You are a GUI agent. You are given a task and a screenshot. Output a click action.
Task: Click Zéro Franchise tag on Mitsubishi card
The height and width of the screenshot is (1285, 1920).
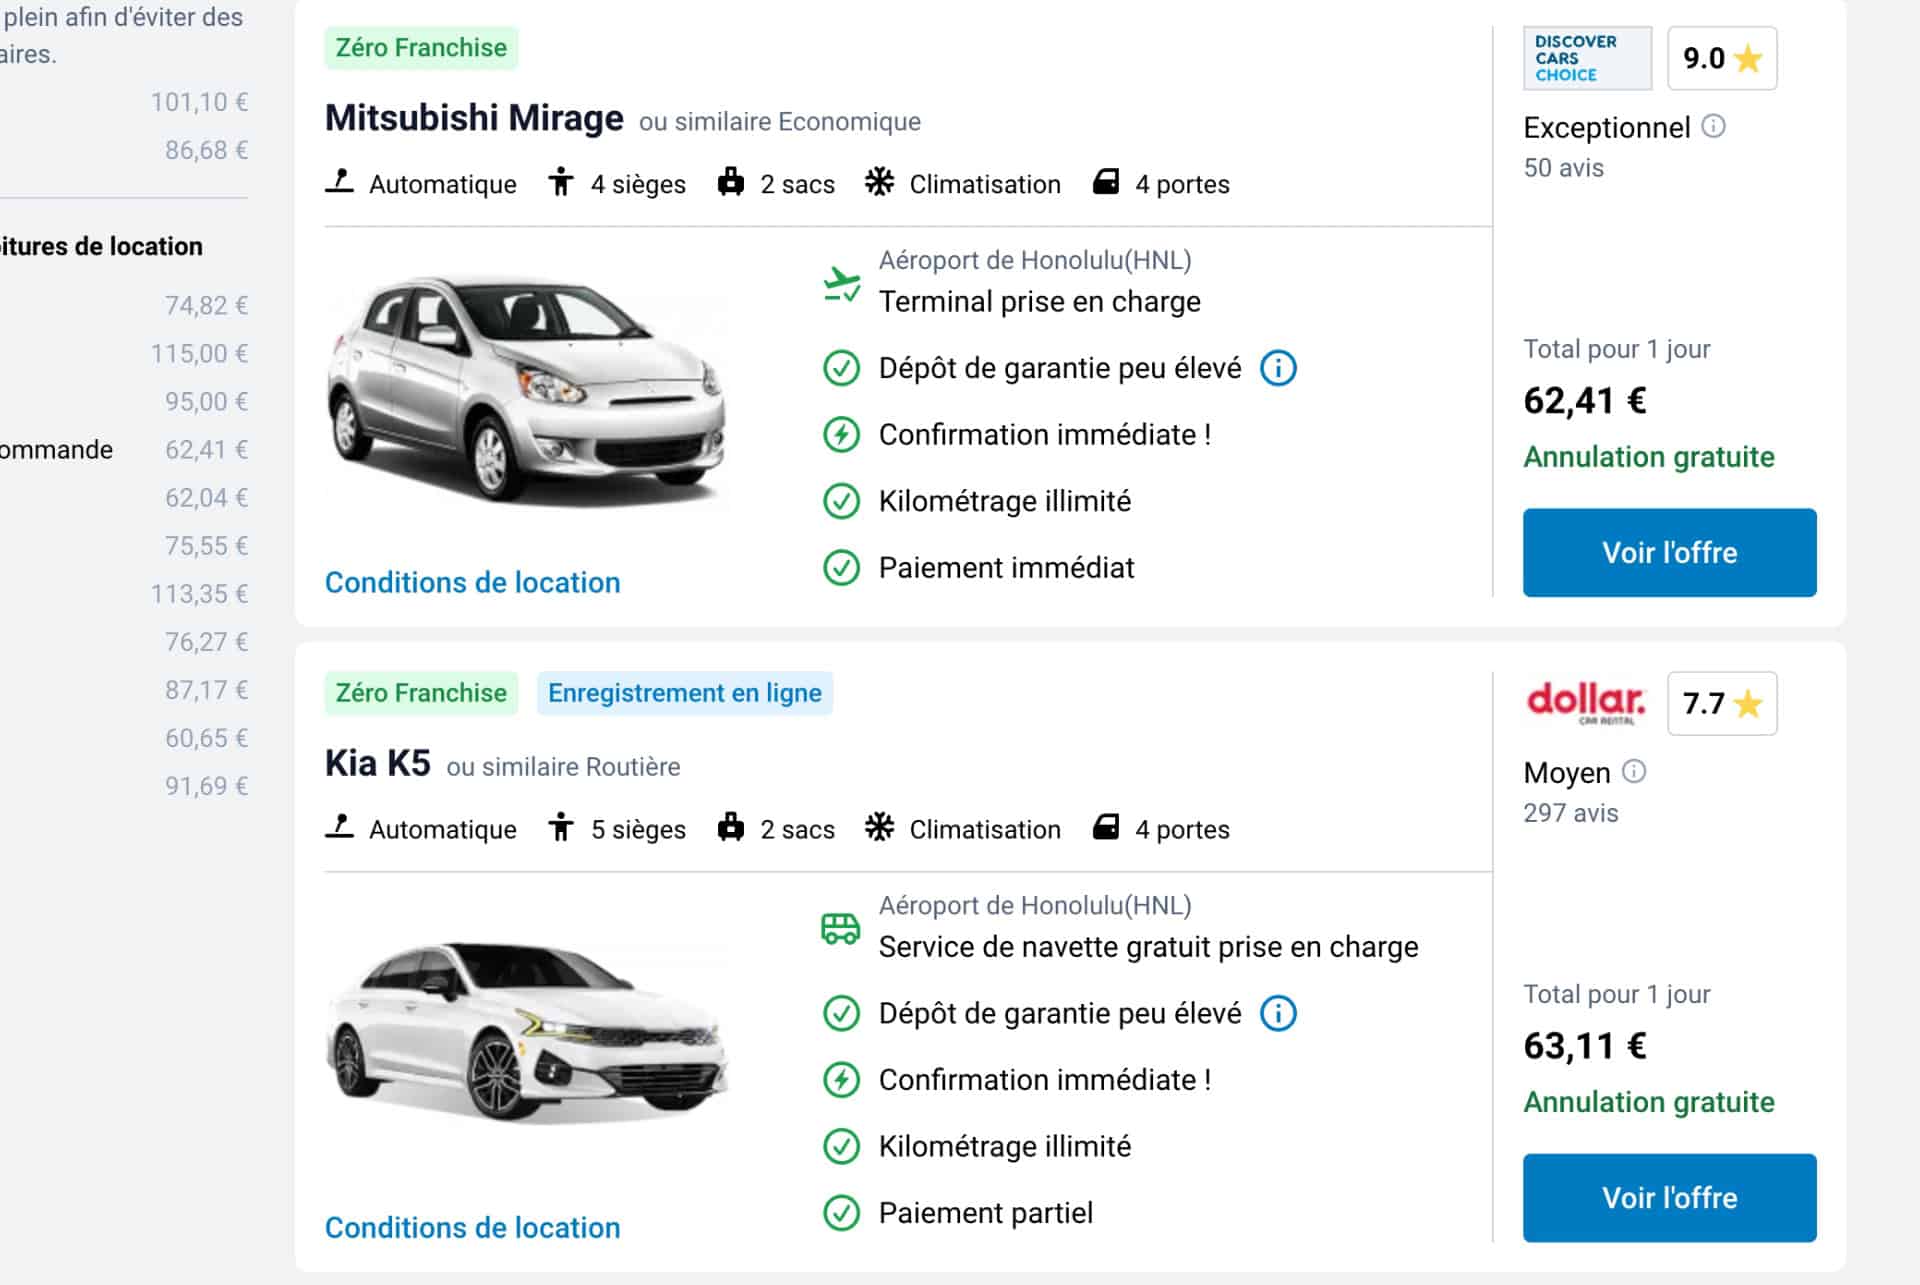pos(421,48)
